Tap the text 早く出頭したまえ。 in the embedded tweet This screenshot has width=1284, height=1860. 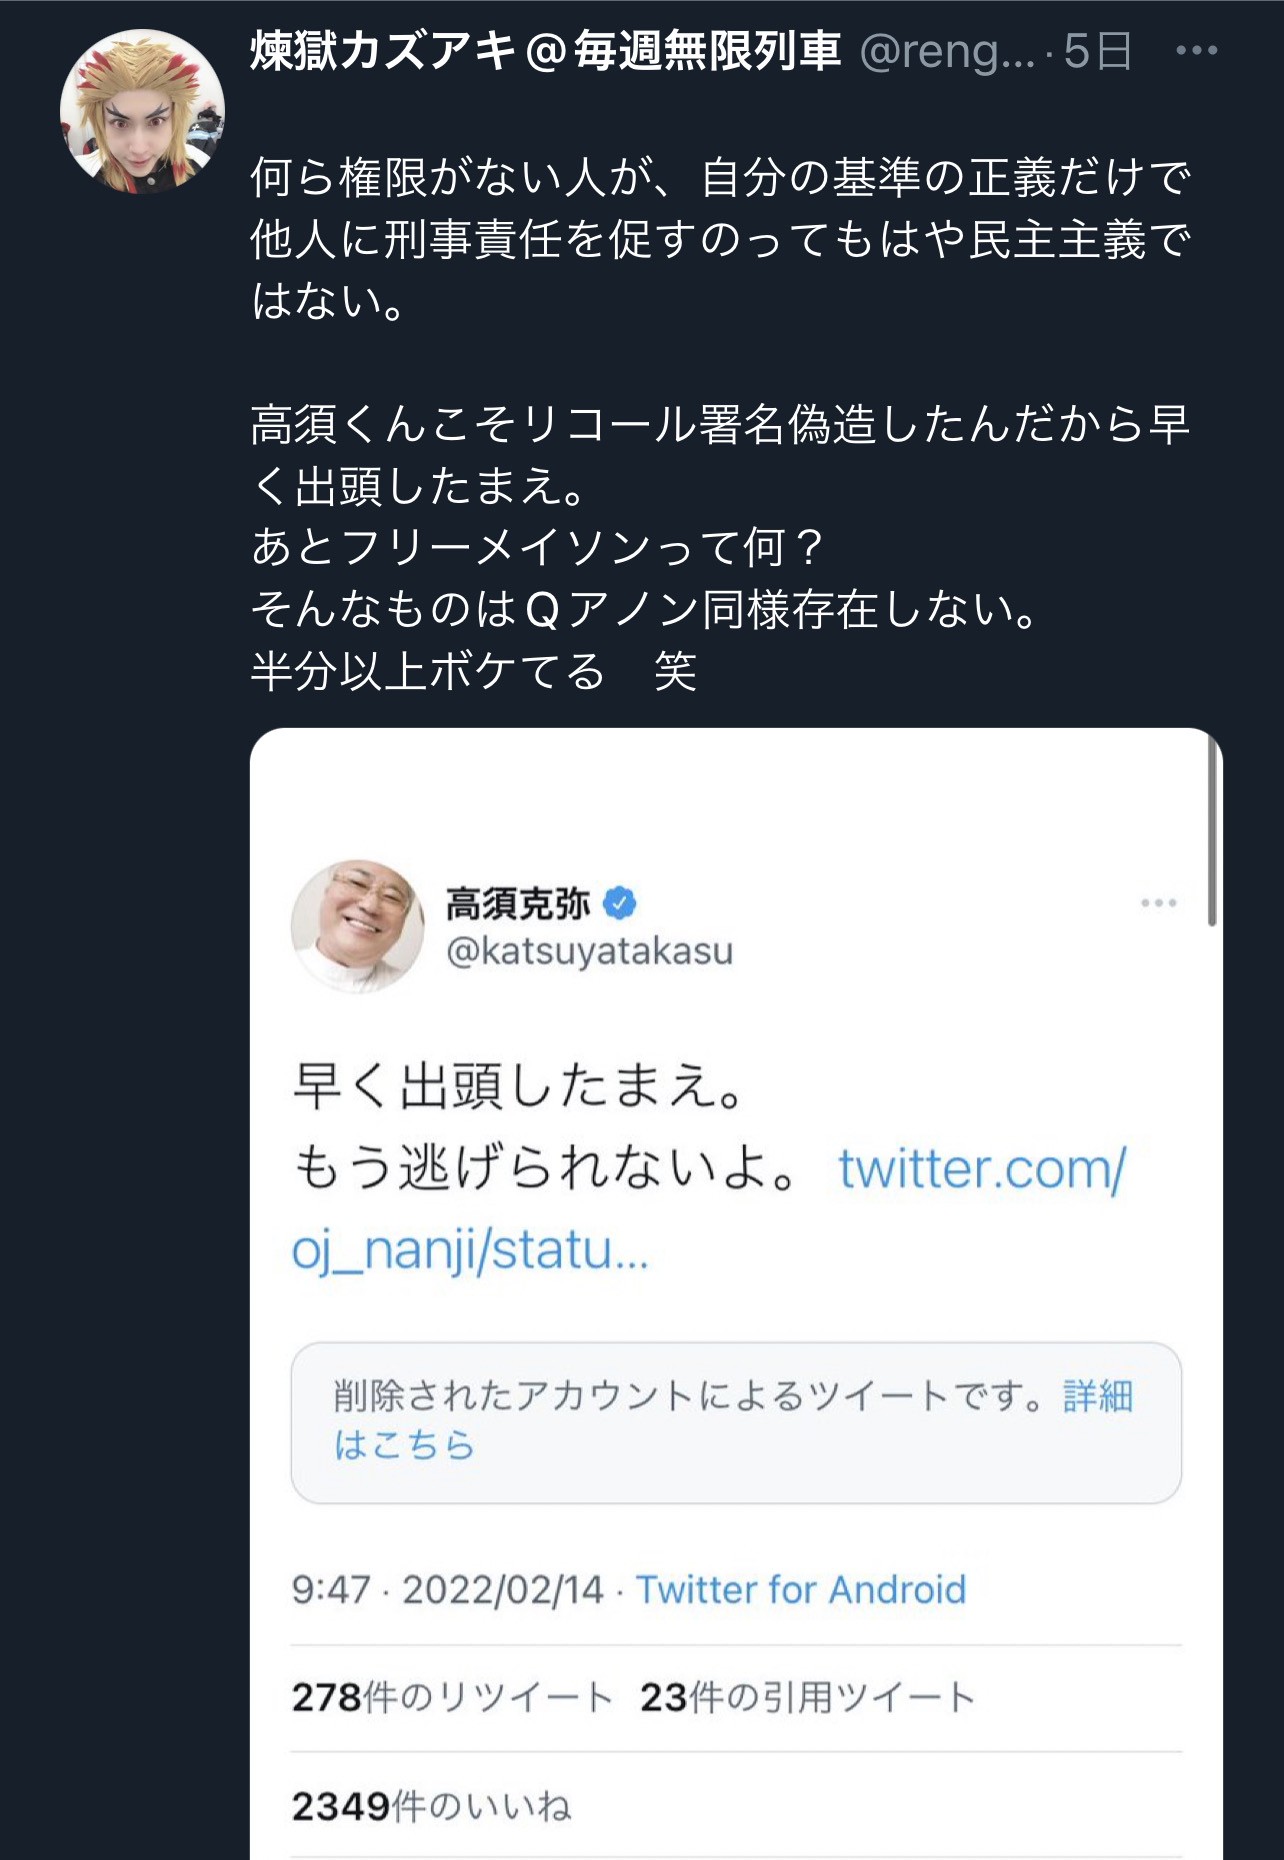point(518,1086)
